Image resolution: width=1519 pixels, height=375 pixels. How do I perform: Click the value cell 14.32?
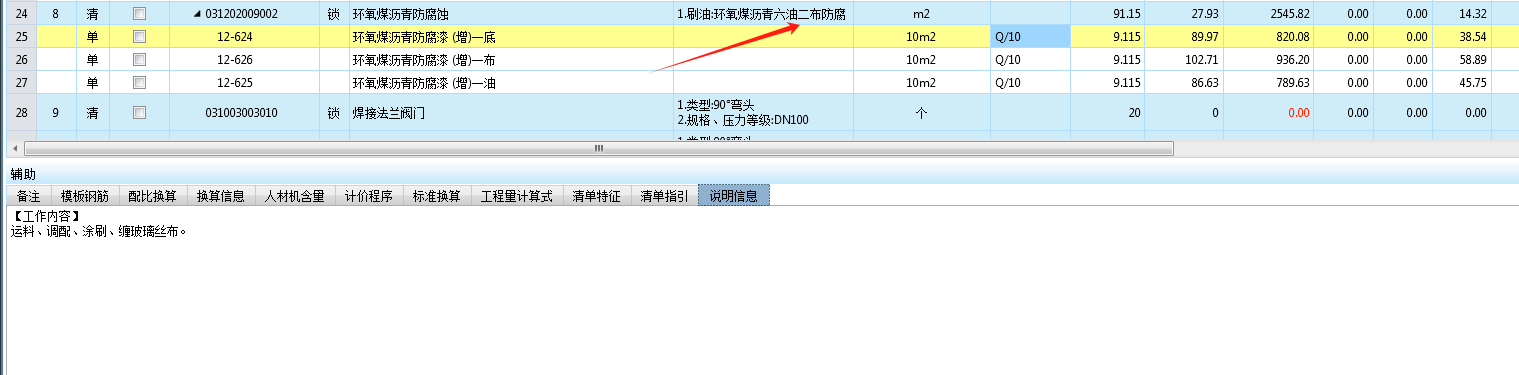point(1462,14)
